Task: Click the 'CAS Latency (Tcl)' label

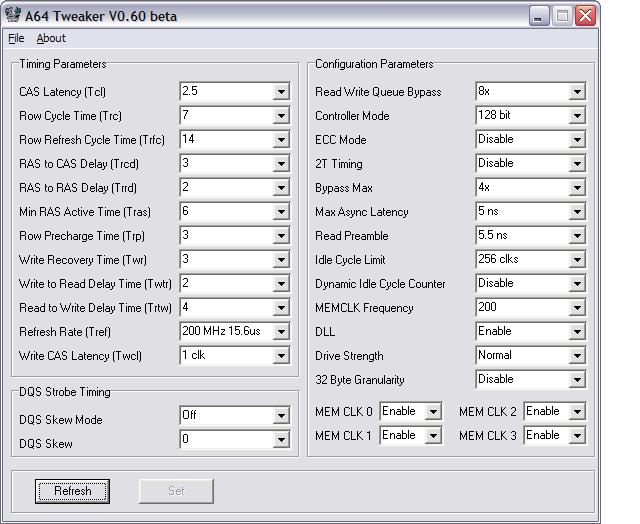Action: tap(62, 92)
